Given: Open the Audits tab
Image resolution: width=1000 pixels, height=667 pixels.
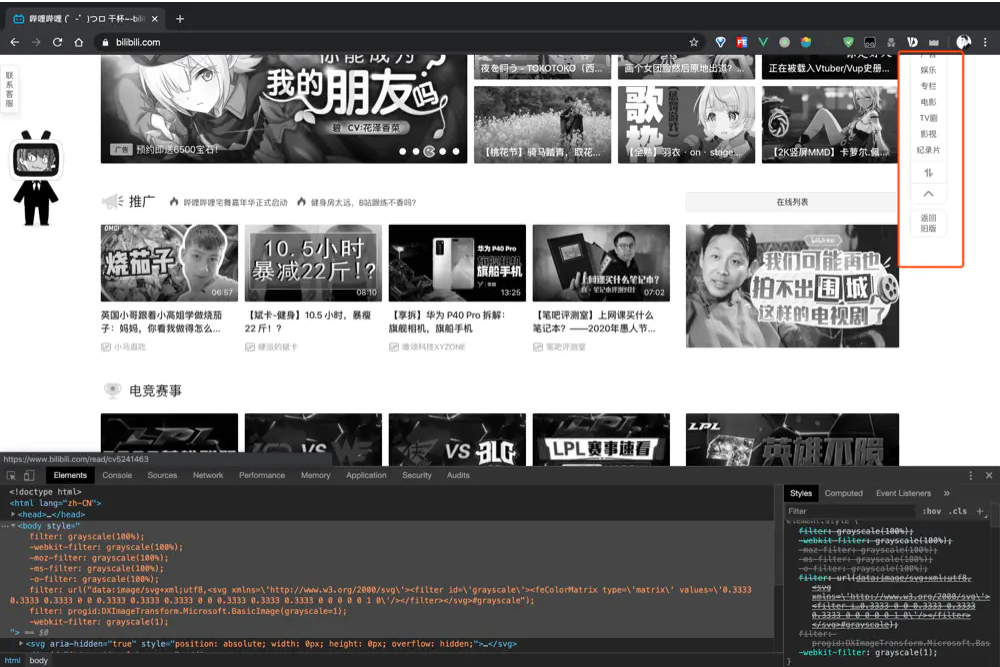Looking at the screenshot, I should 458,475.
